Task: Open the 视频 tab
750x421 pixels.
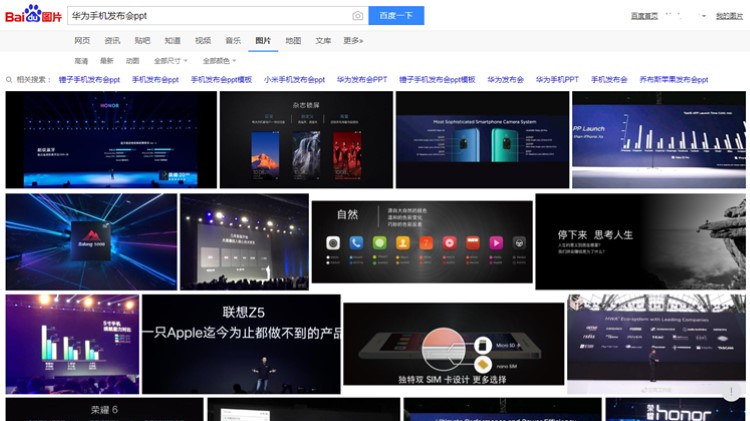Action: point(203,41)
